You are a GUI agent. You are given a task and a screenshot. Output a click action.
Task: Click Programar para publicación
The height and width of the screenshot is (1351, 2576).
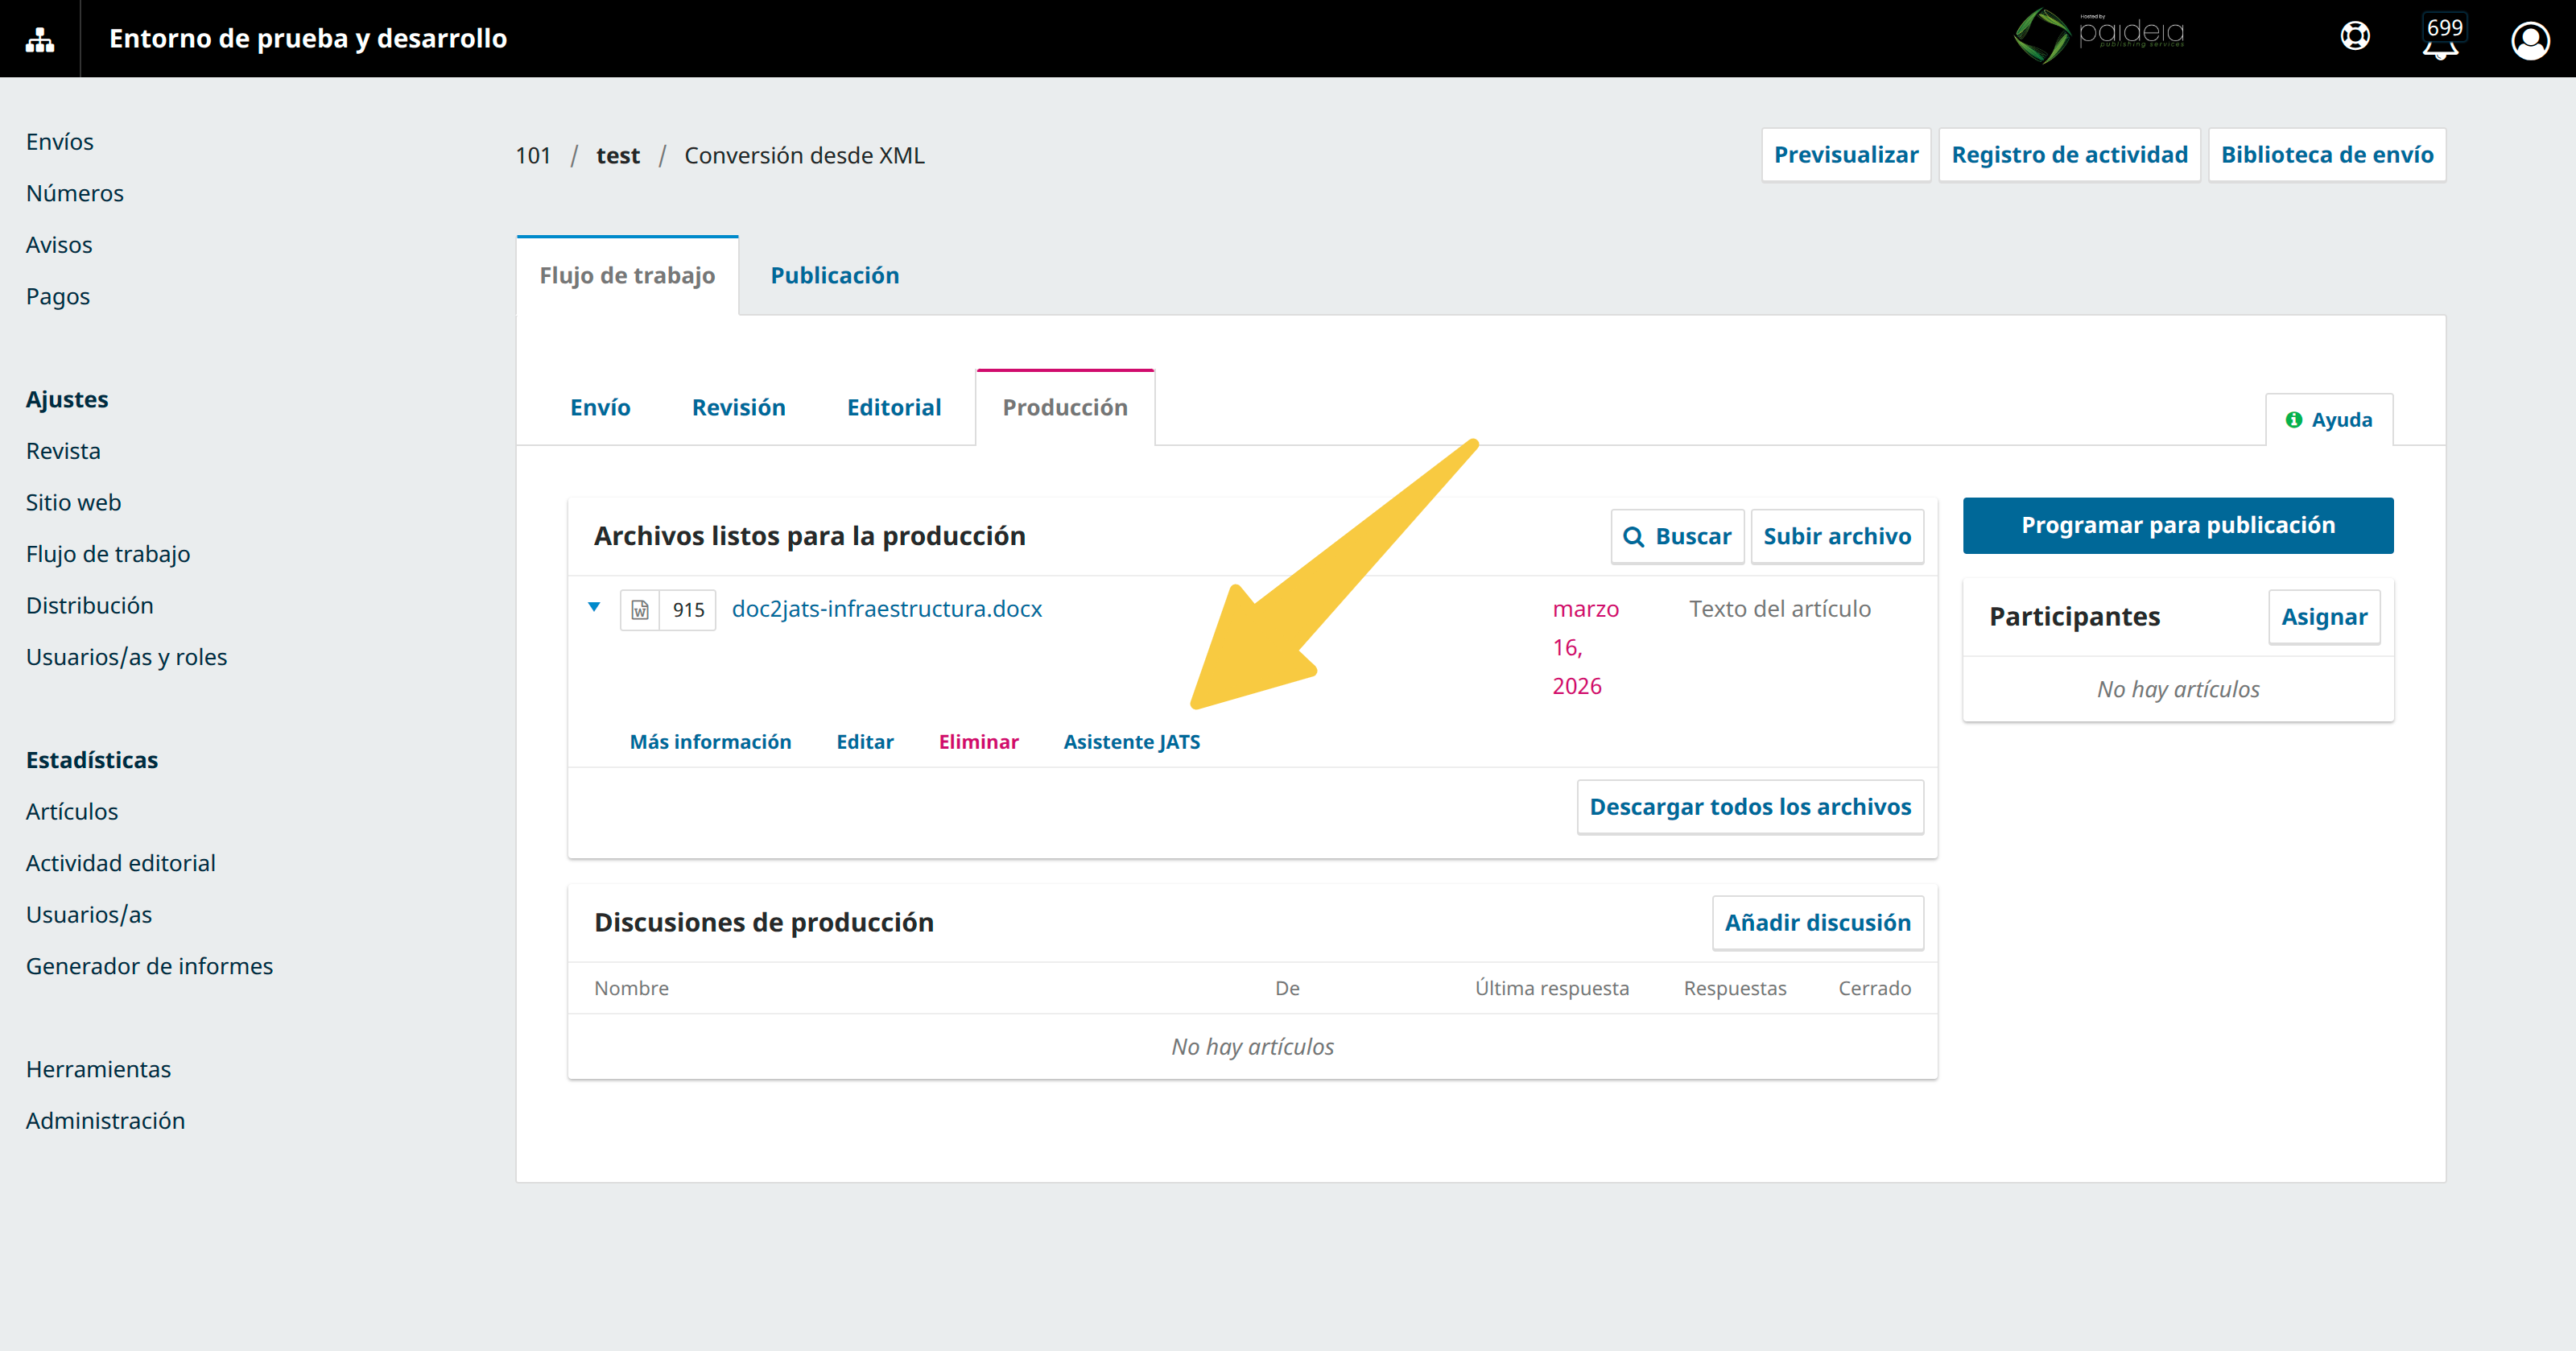pyautogui.click(x=2178, y=526)
